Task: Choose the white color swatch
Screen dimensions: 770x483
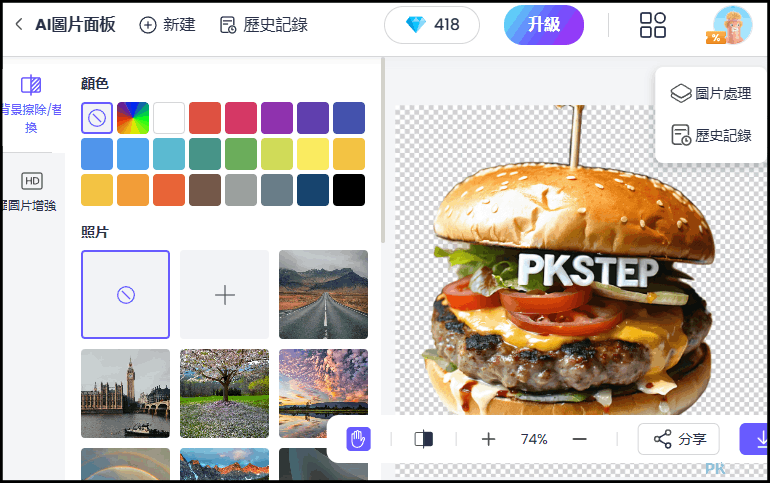Action: coord(169,118)
